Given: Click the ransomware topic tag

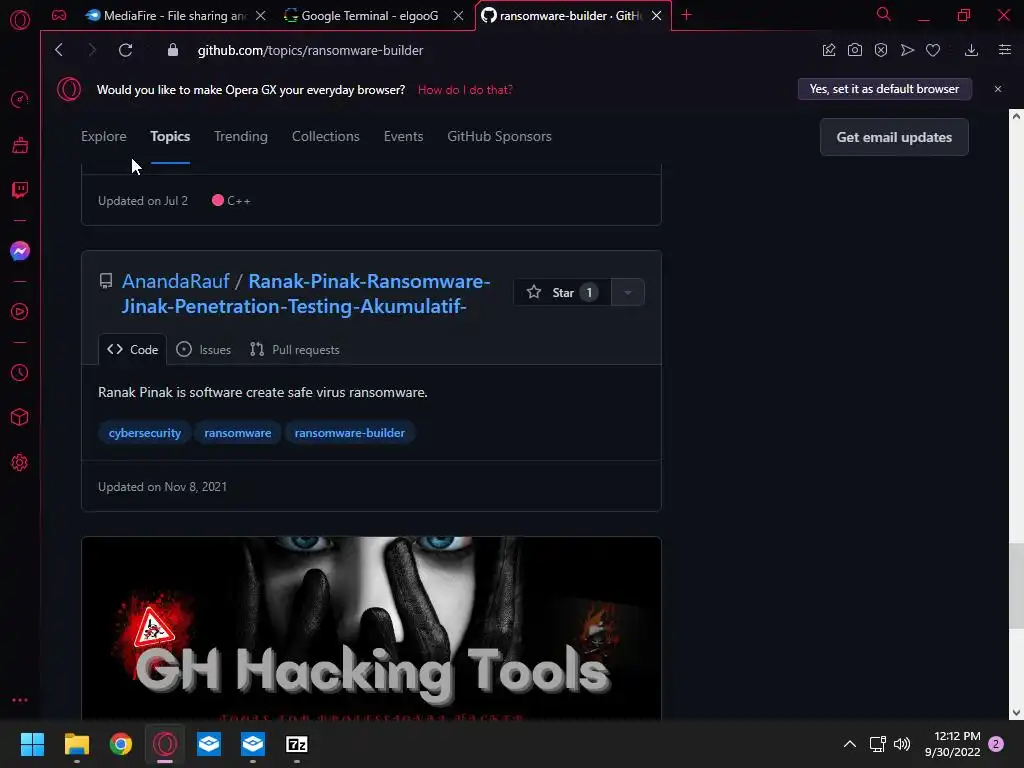Looking at the screenshot, I should click(x=237, y=433).
